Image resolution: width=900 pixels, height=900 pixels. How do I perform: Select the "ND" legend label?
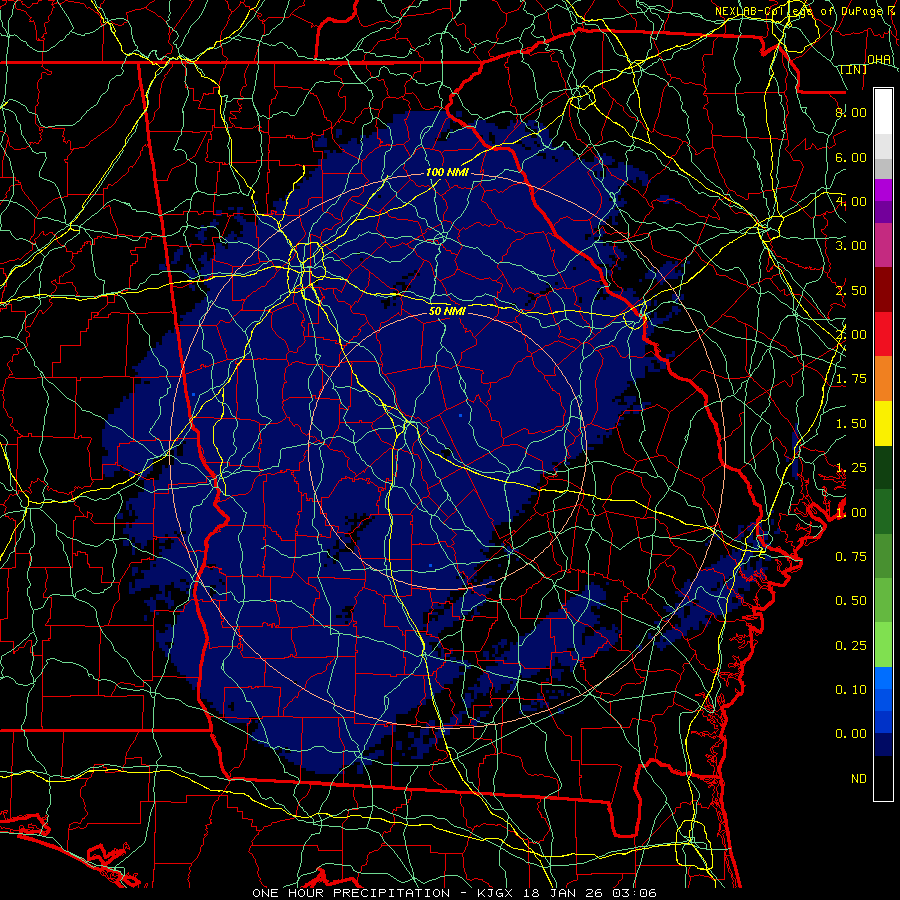[859, 779]
